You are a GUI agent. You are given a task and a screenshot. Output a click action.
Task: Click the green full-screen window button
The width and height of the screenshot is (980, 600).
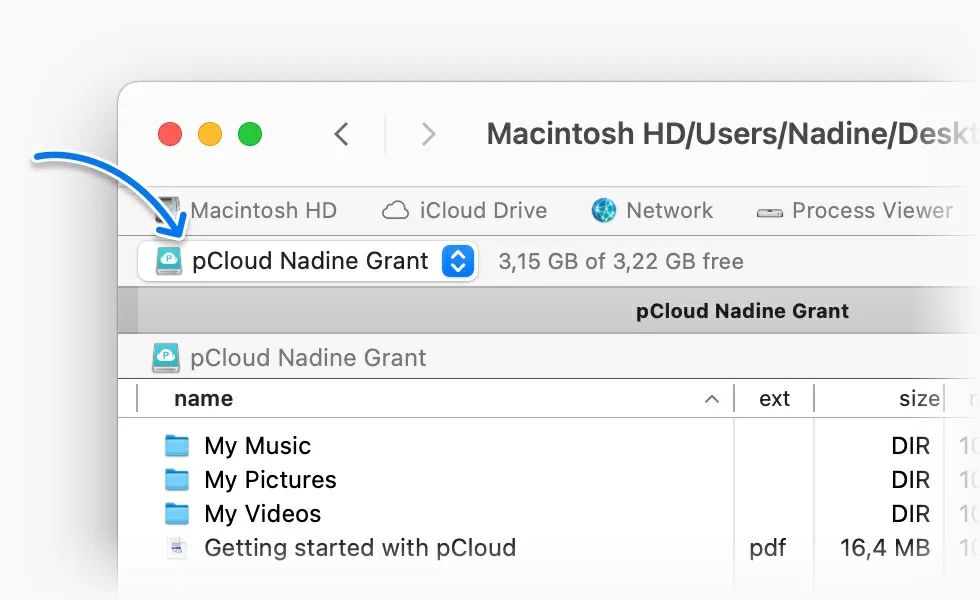point(250,134)
